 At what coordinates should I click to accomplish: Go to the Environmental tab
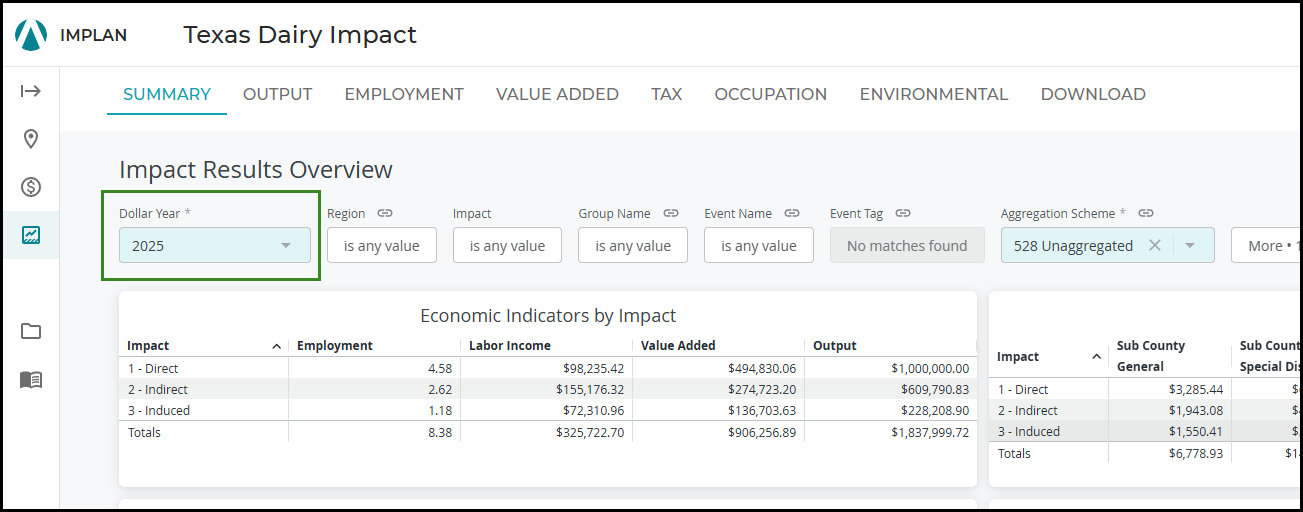(933, 94)
